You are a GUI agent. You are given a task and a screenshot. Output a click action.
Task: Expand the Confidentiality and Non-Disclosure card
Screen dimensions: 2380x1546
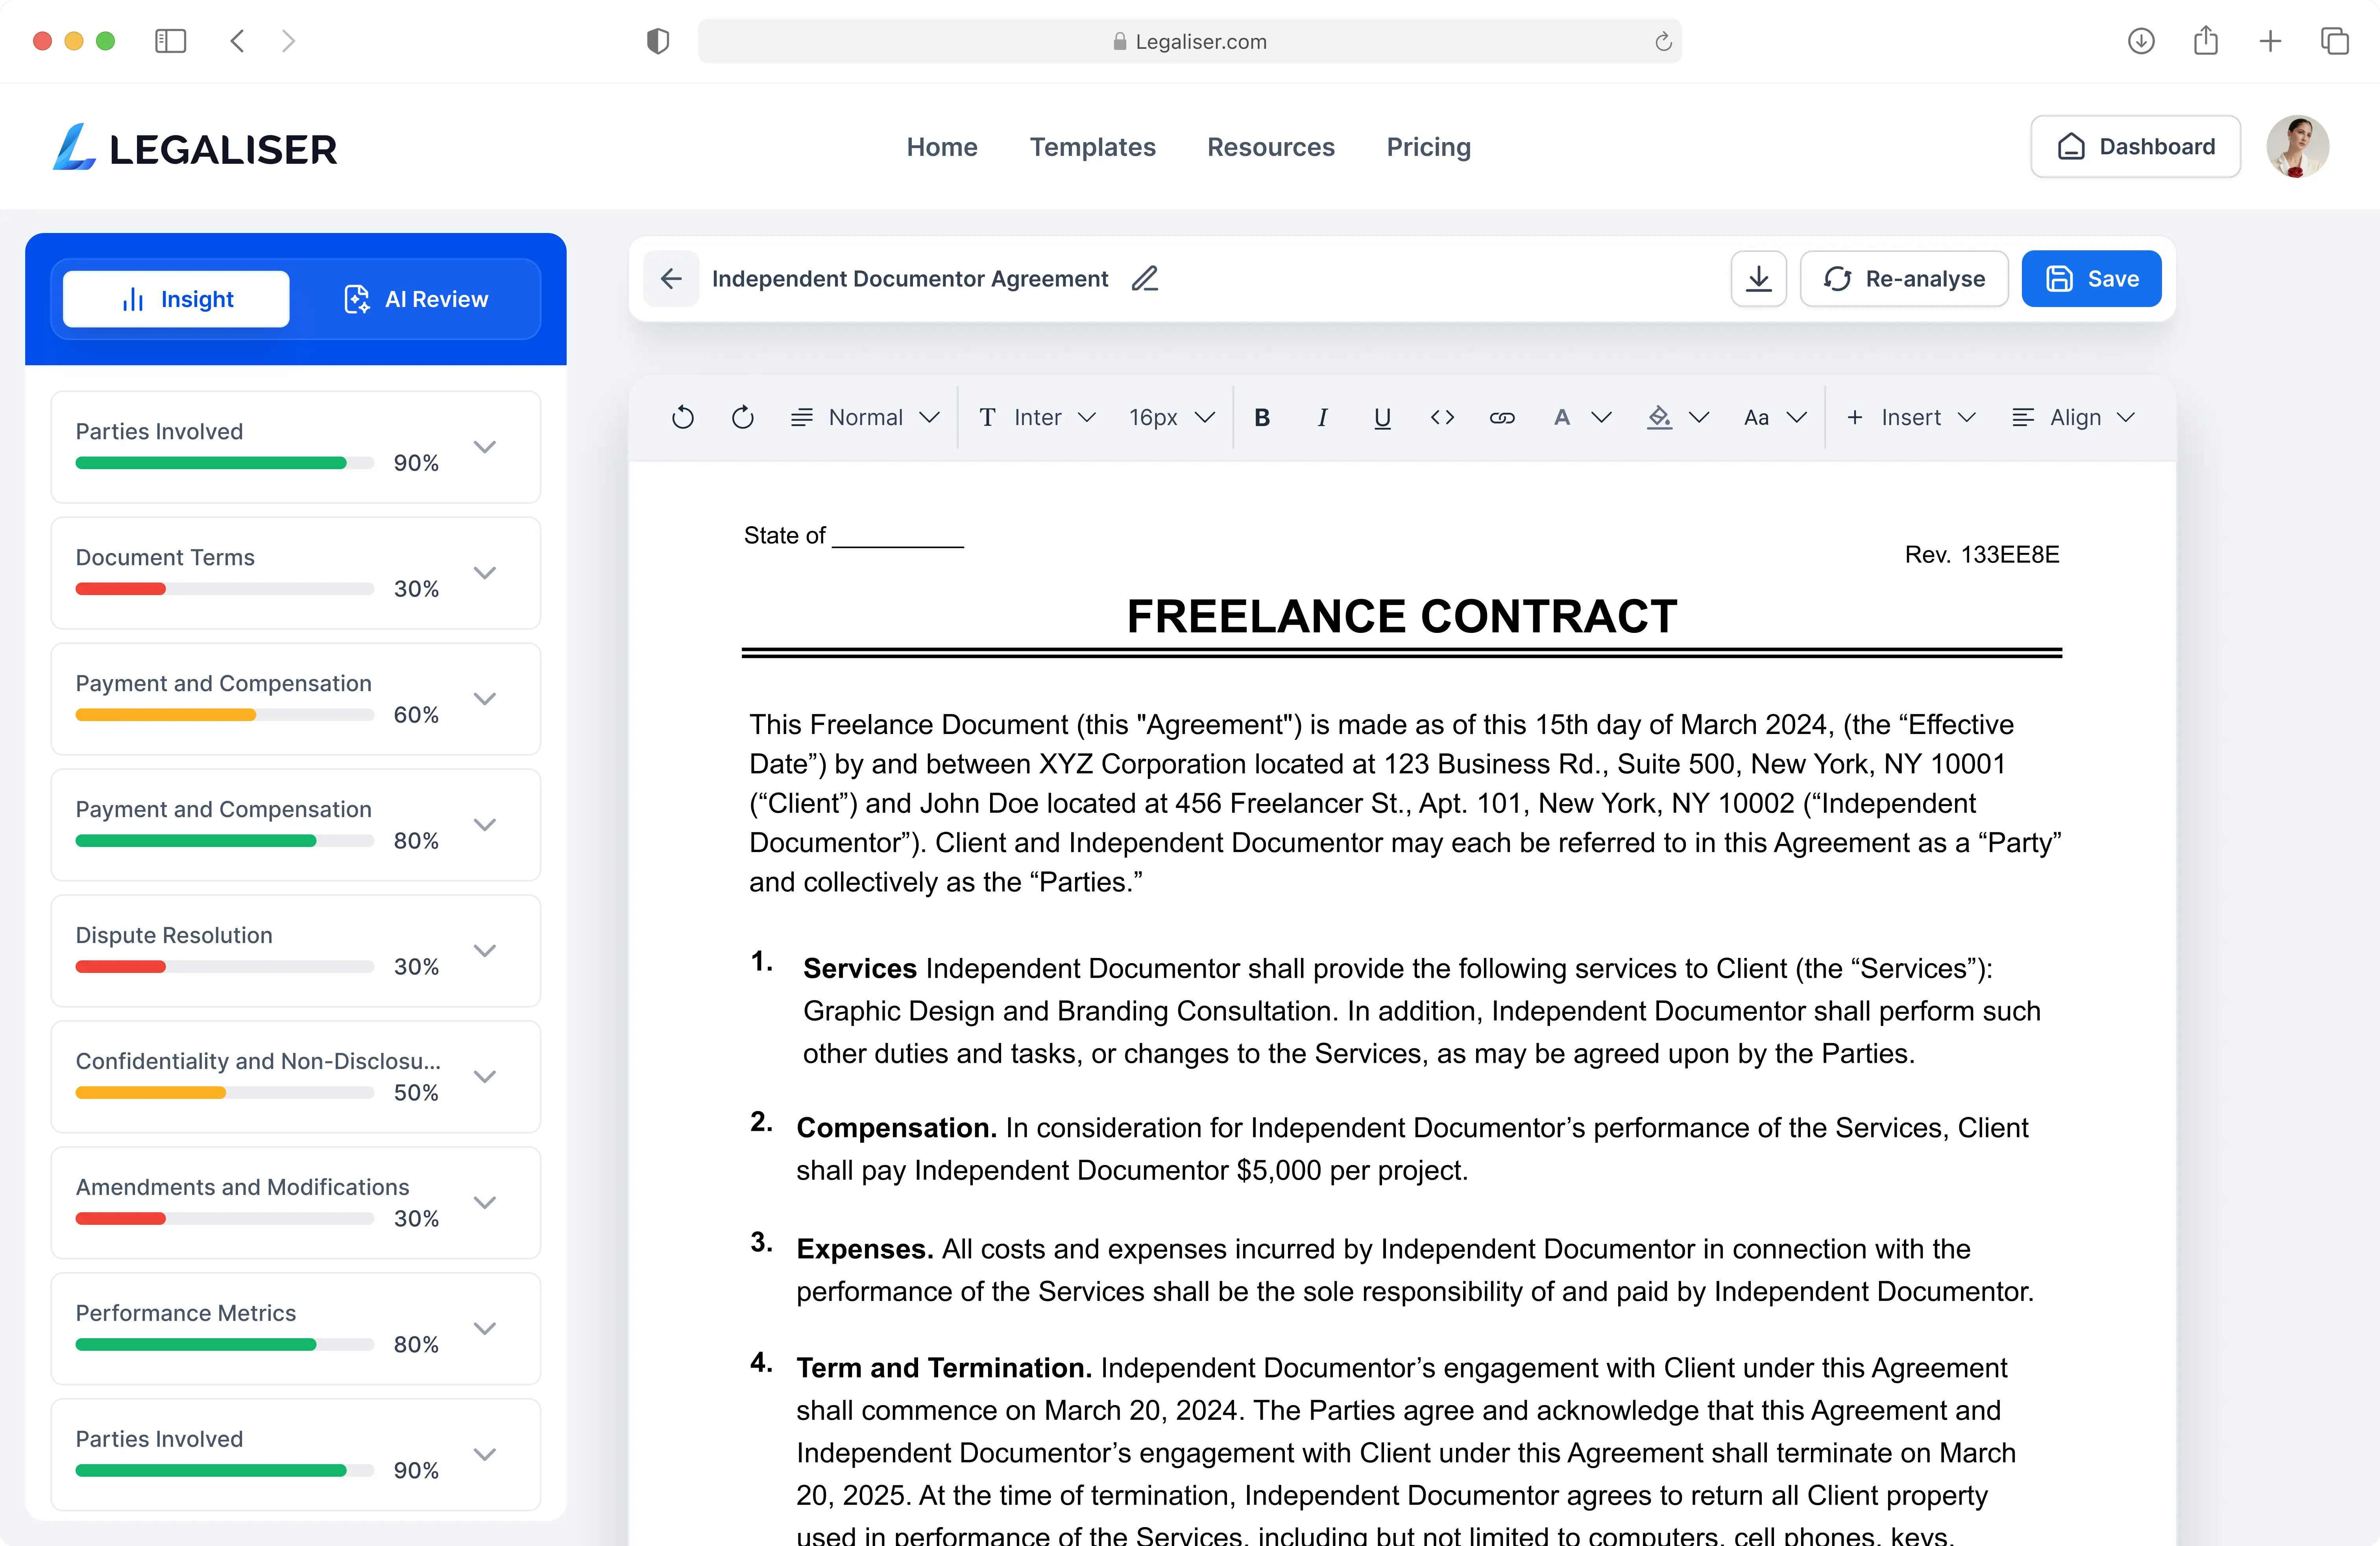tap(484, 1077)
